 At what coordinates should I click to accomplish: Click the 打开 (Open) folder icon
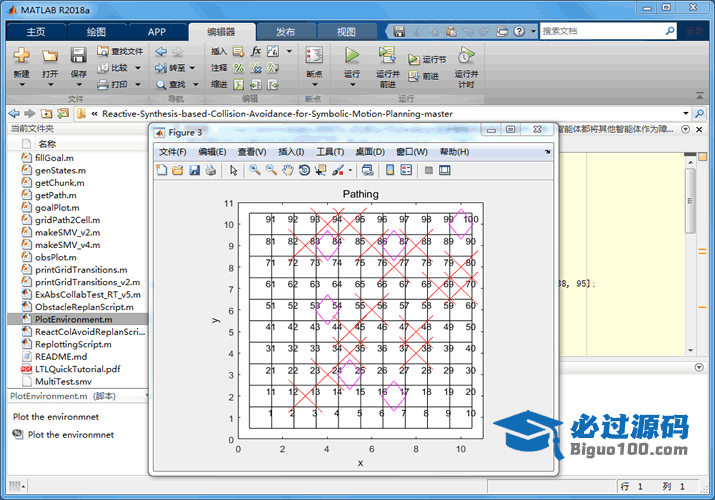[x=50, y=56]
